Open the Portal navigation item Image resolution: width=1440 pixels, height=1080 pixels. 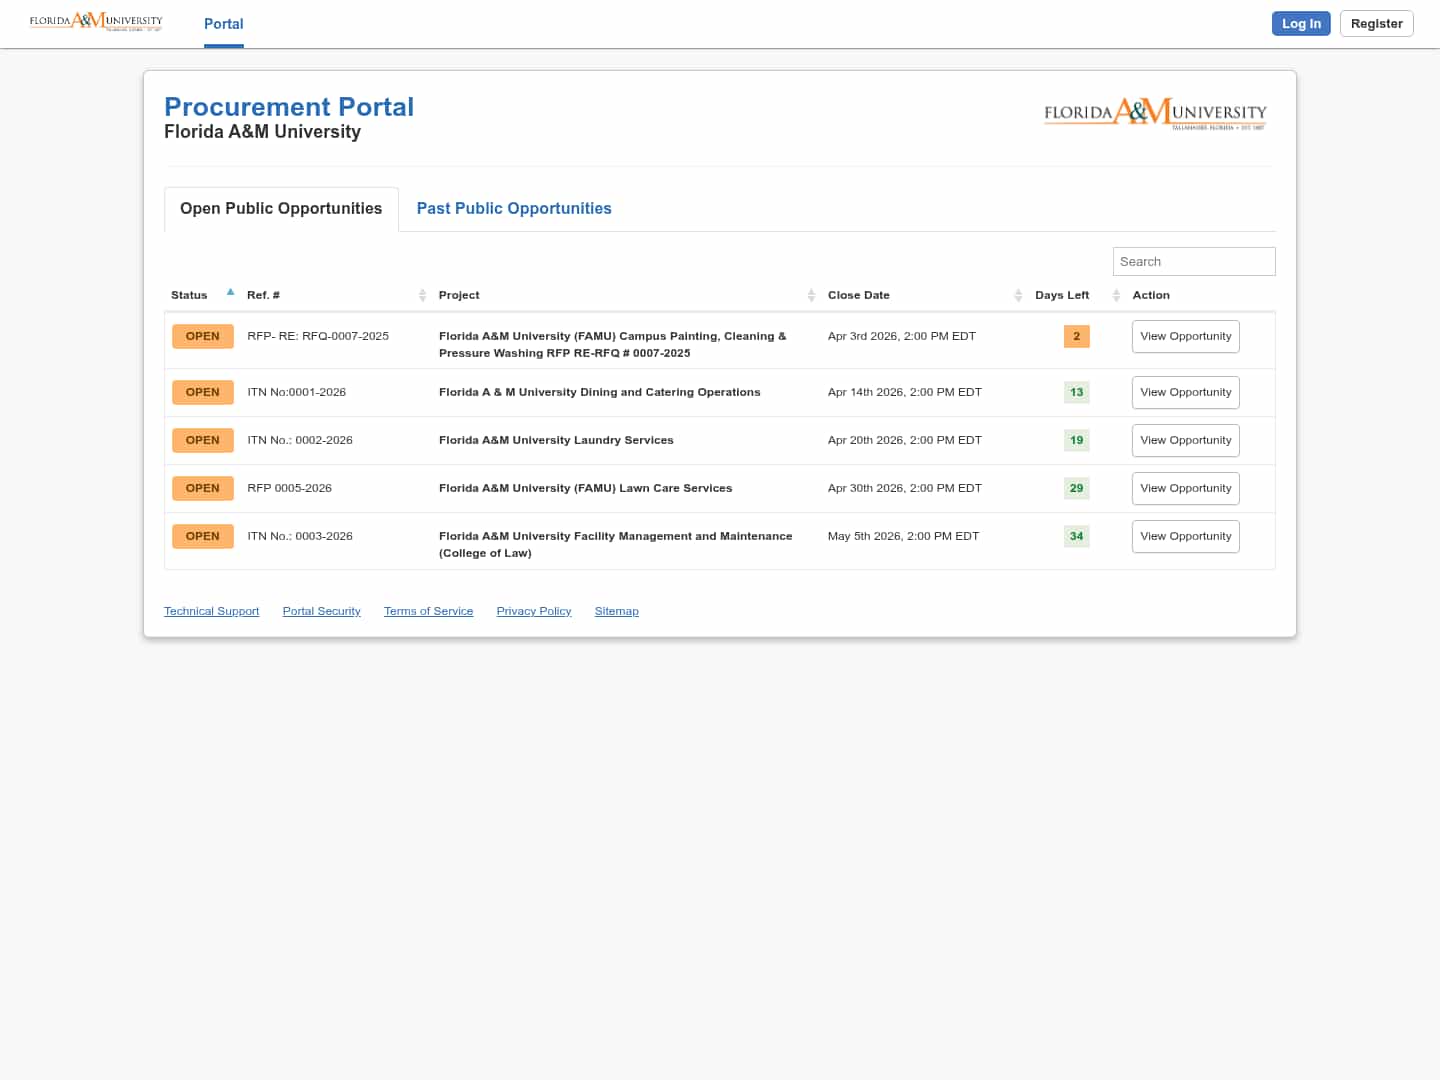[224, 24]
